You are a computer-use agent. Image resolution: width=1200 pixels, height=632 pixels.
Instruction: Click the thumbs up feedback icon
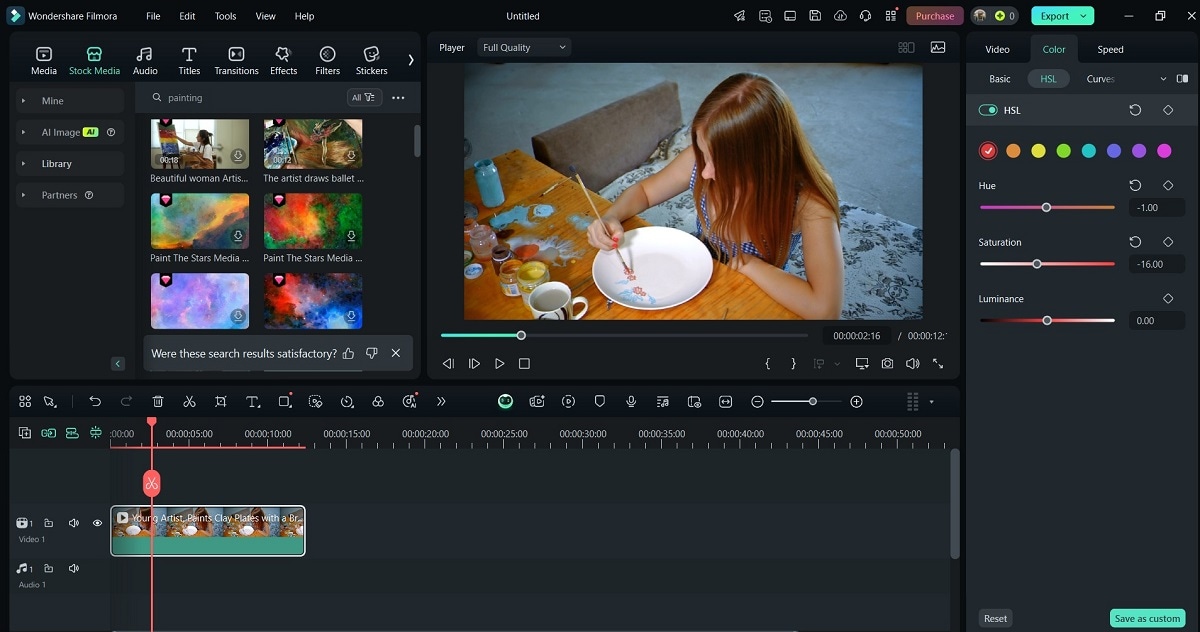tap(349, 353)
